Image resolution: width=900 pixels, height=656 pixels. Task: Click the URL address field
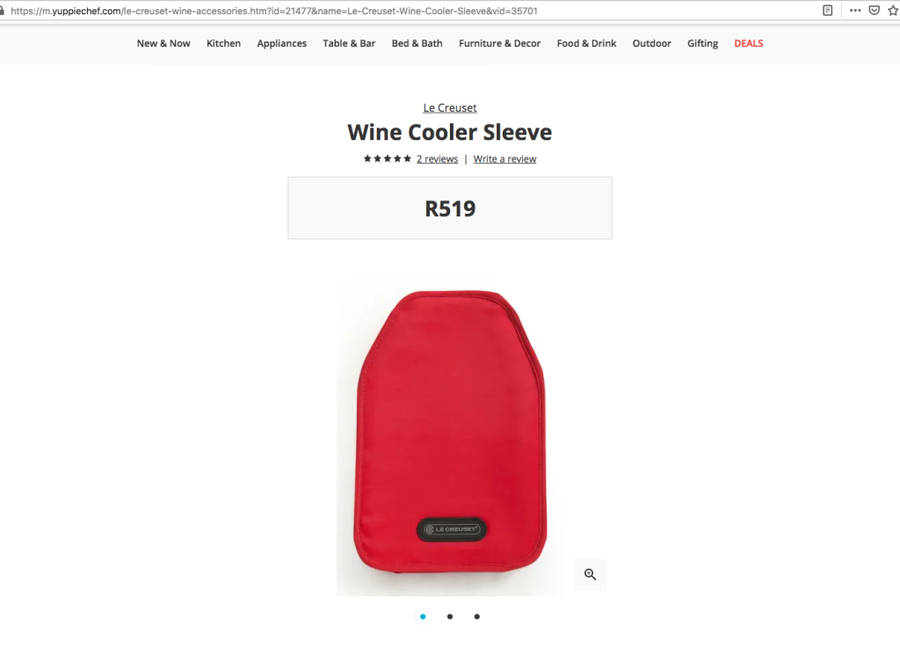pyautogui.click(x=402, y=10)
